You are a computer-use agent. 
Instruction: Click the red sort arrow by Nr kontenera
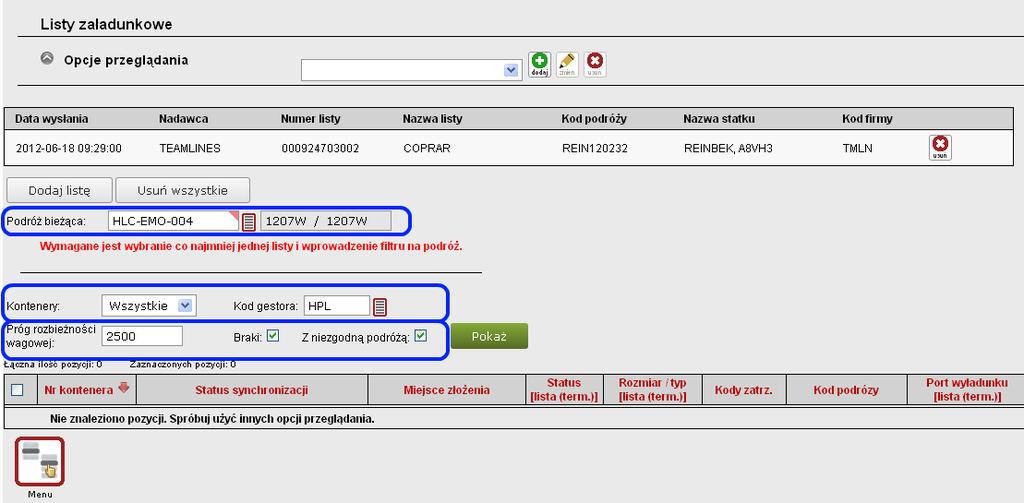[123, 388]
